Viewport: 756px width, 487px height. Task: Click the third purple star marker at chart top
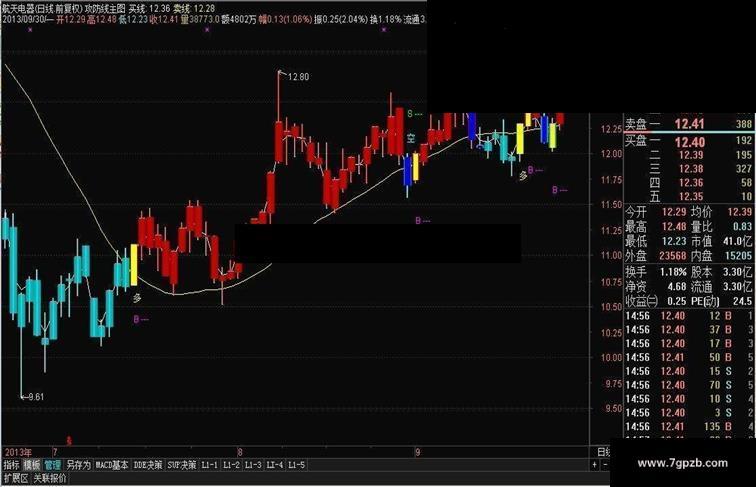point(384,30)
